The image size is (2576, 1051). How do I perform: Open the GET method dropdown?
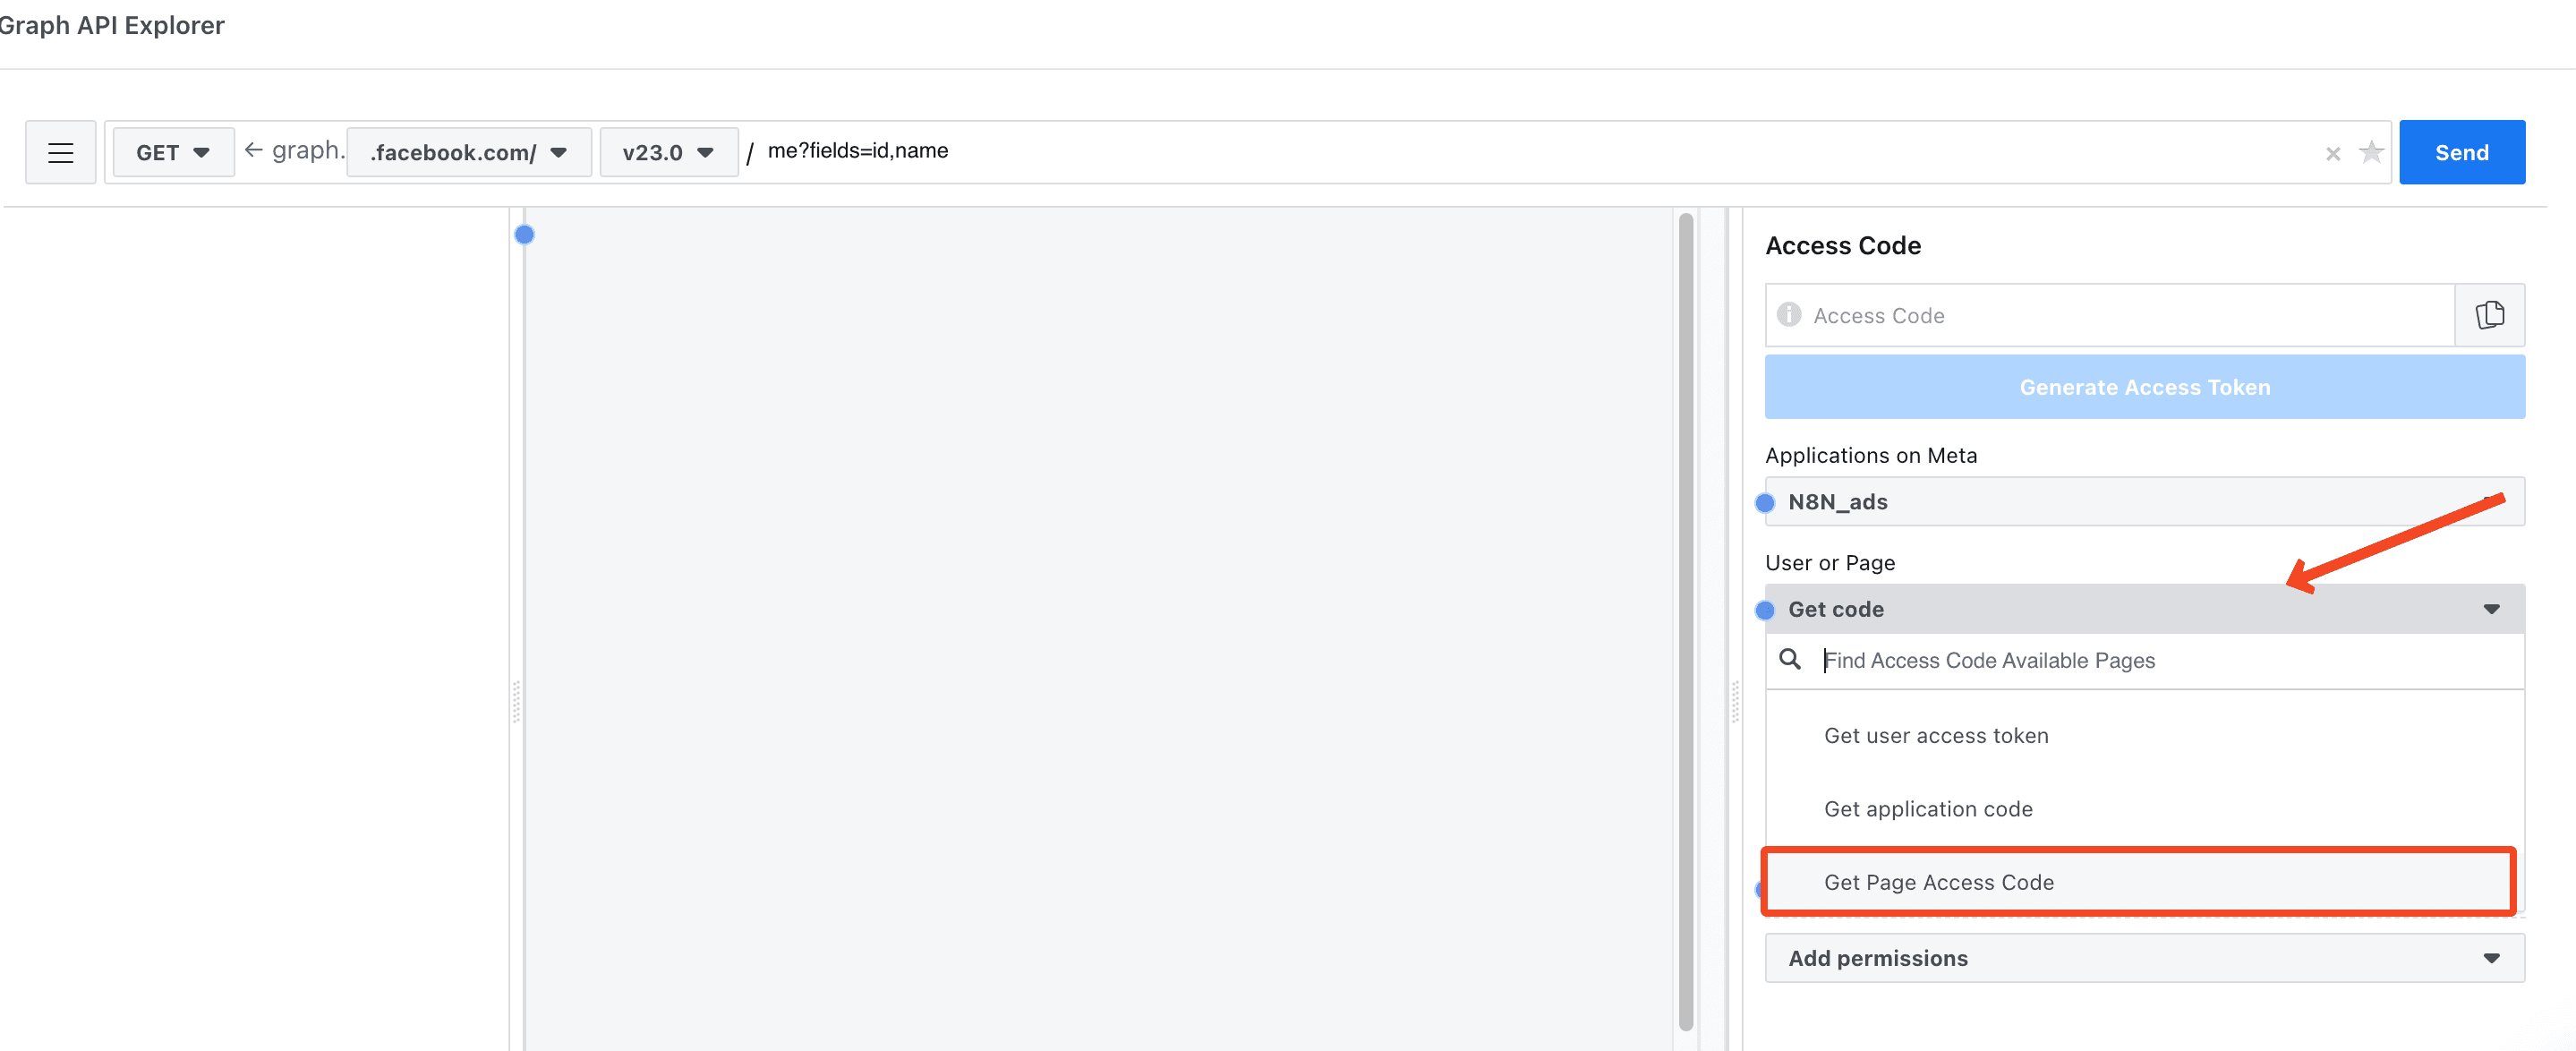point(173,152)
